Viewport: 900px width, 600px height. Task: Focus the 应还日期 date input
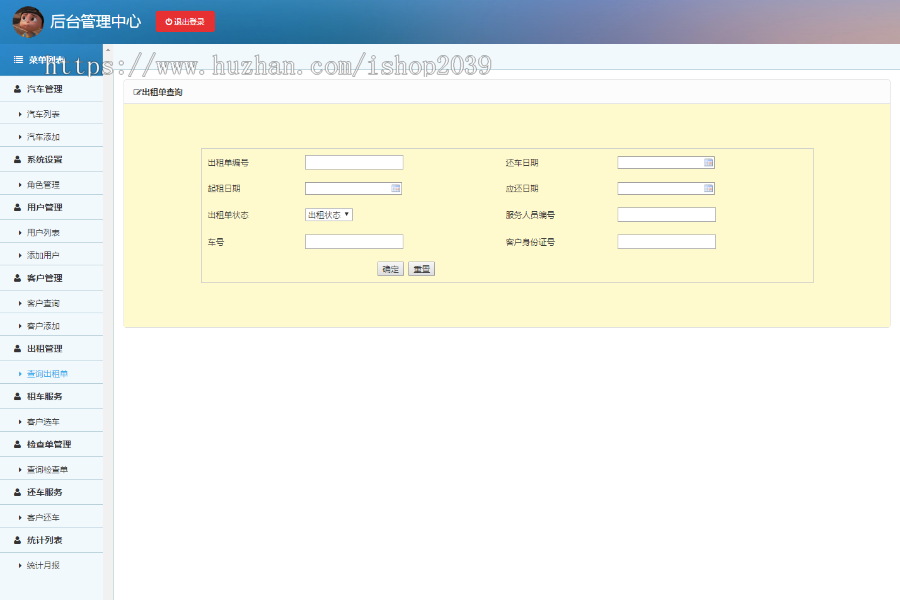coord(666,188)
